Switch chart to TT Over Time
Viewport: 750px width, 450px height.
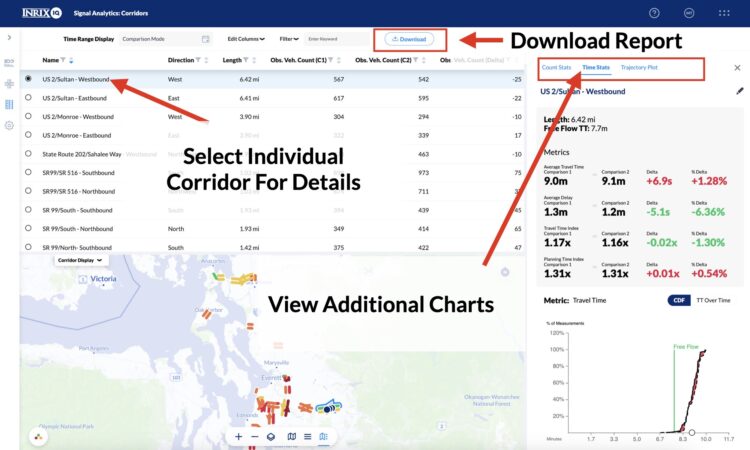coord(713,300)
